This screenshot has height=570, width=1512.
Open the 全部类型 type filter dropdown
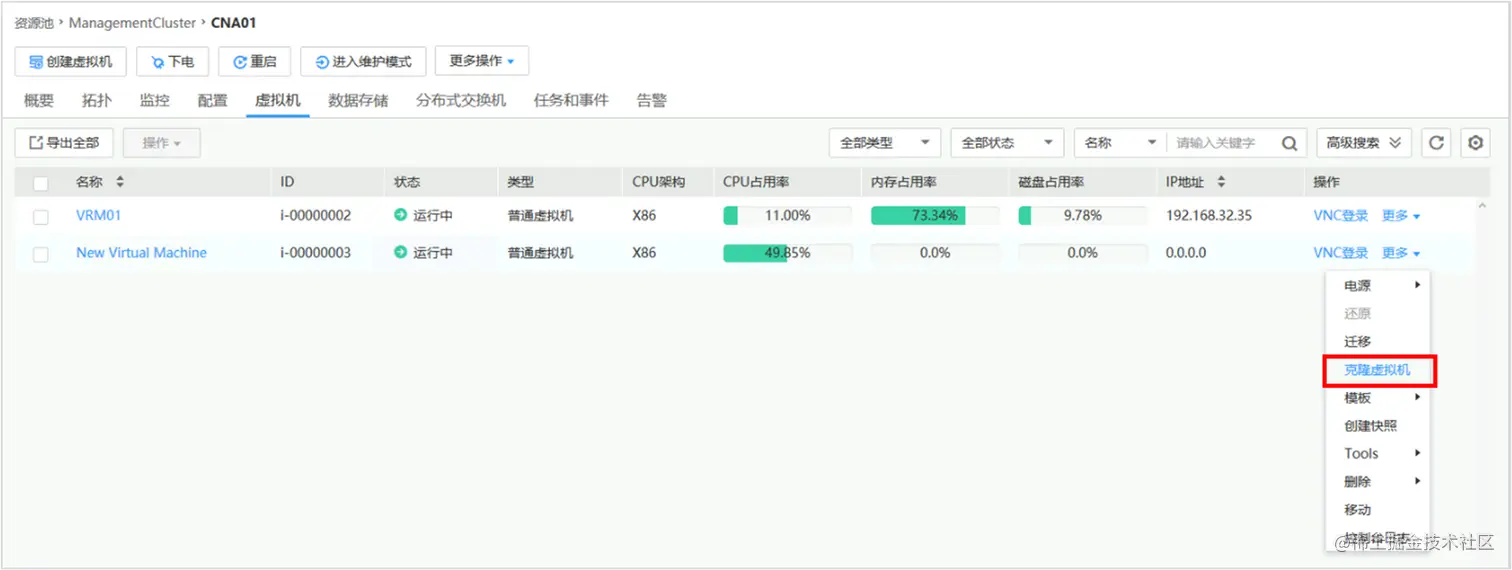885,143
